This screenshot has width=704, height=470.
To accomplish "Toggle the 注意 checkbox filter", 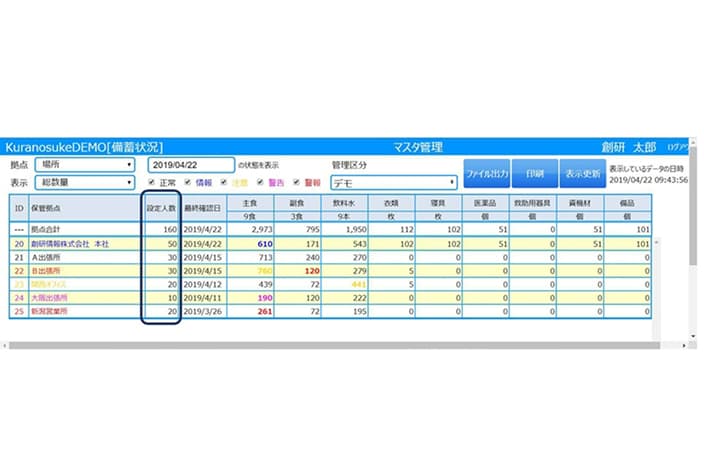I will coord(223,183).
